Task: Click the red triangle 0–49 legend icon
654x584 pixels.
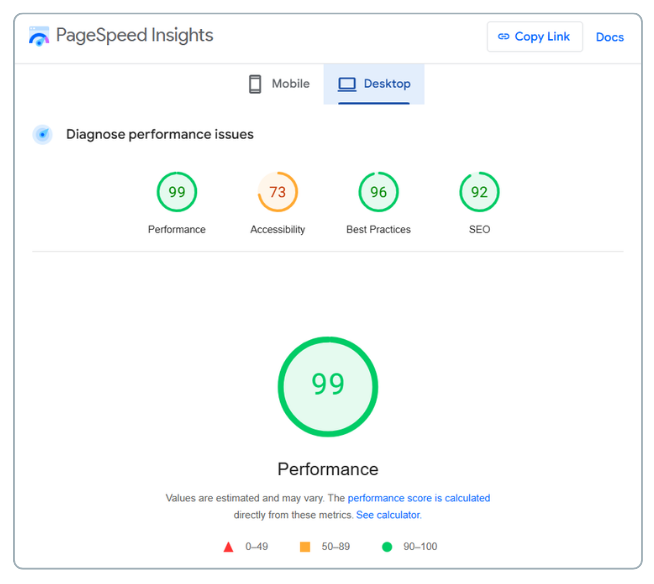Action: pos(228,547)
